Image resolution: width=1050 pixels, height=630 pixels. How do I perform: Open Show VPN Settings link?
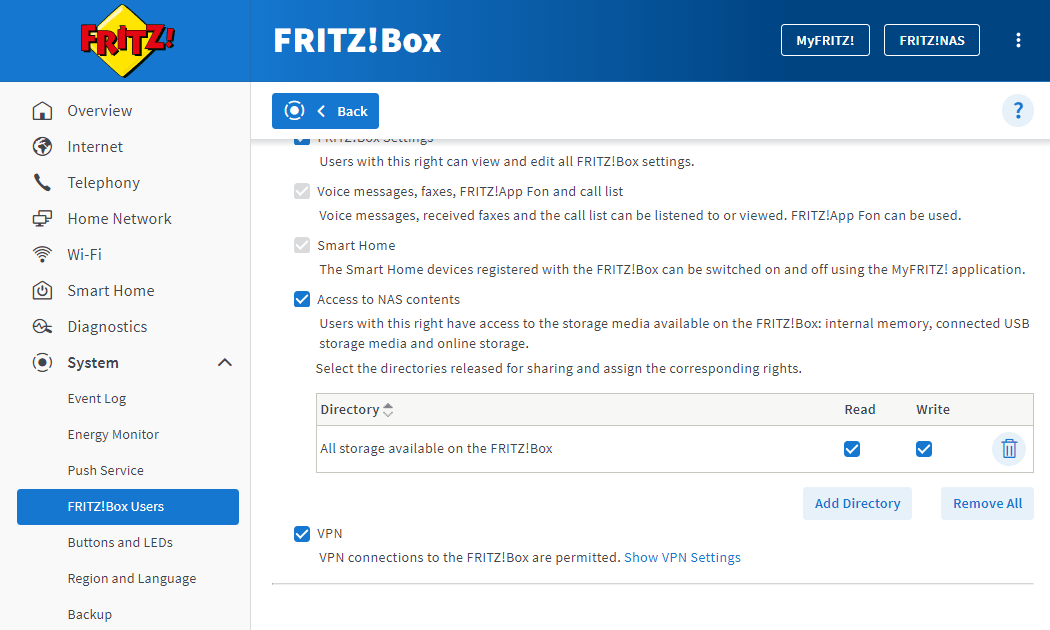[682, 557]
